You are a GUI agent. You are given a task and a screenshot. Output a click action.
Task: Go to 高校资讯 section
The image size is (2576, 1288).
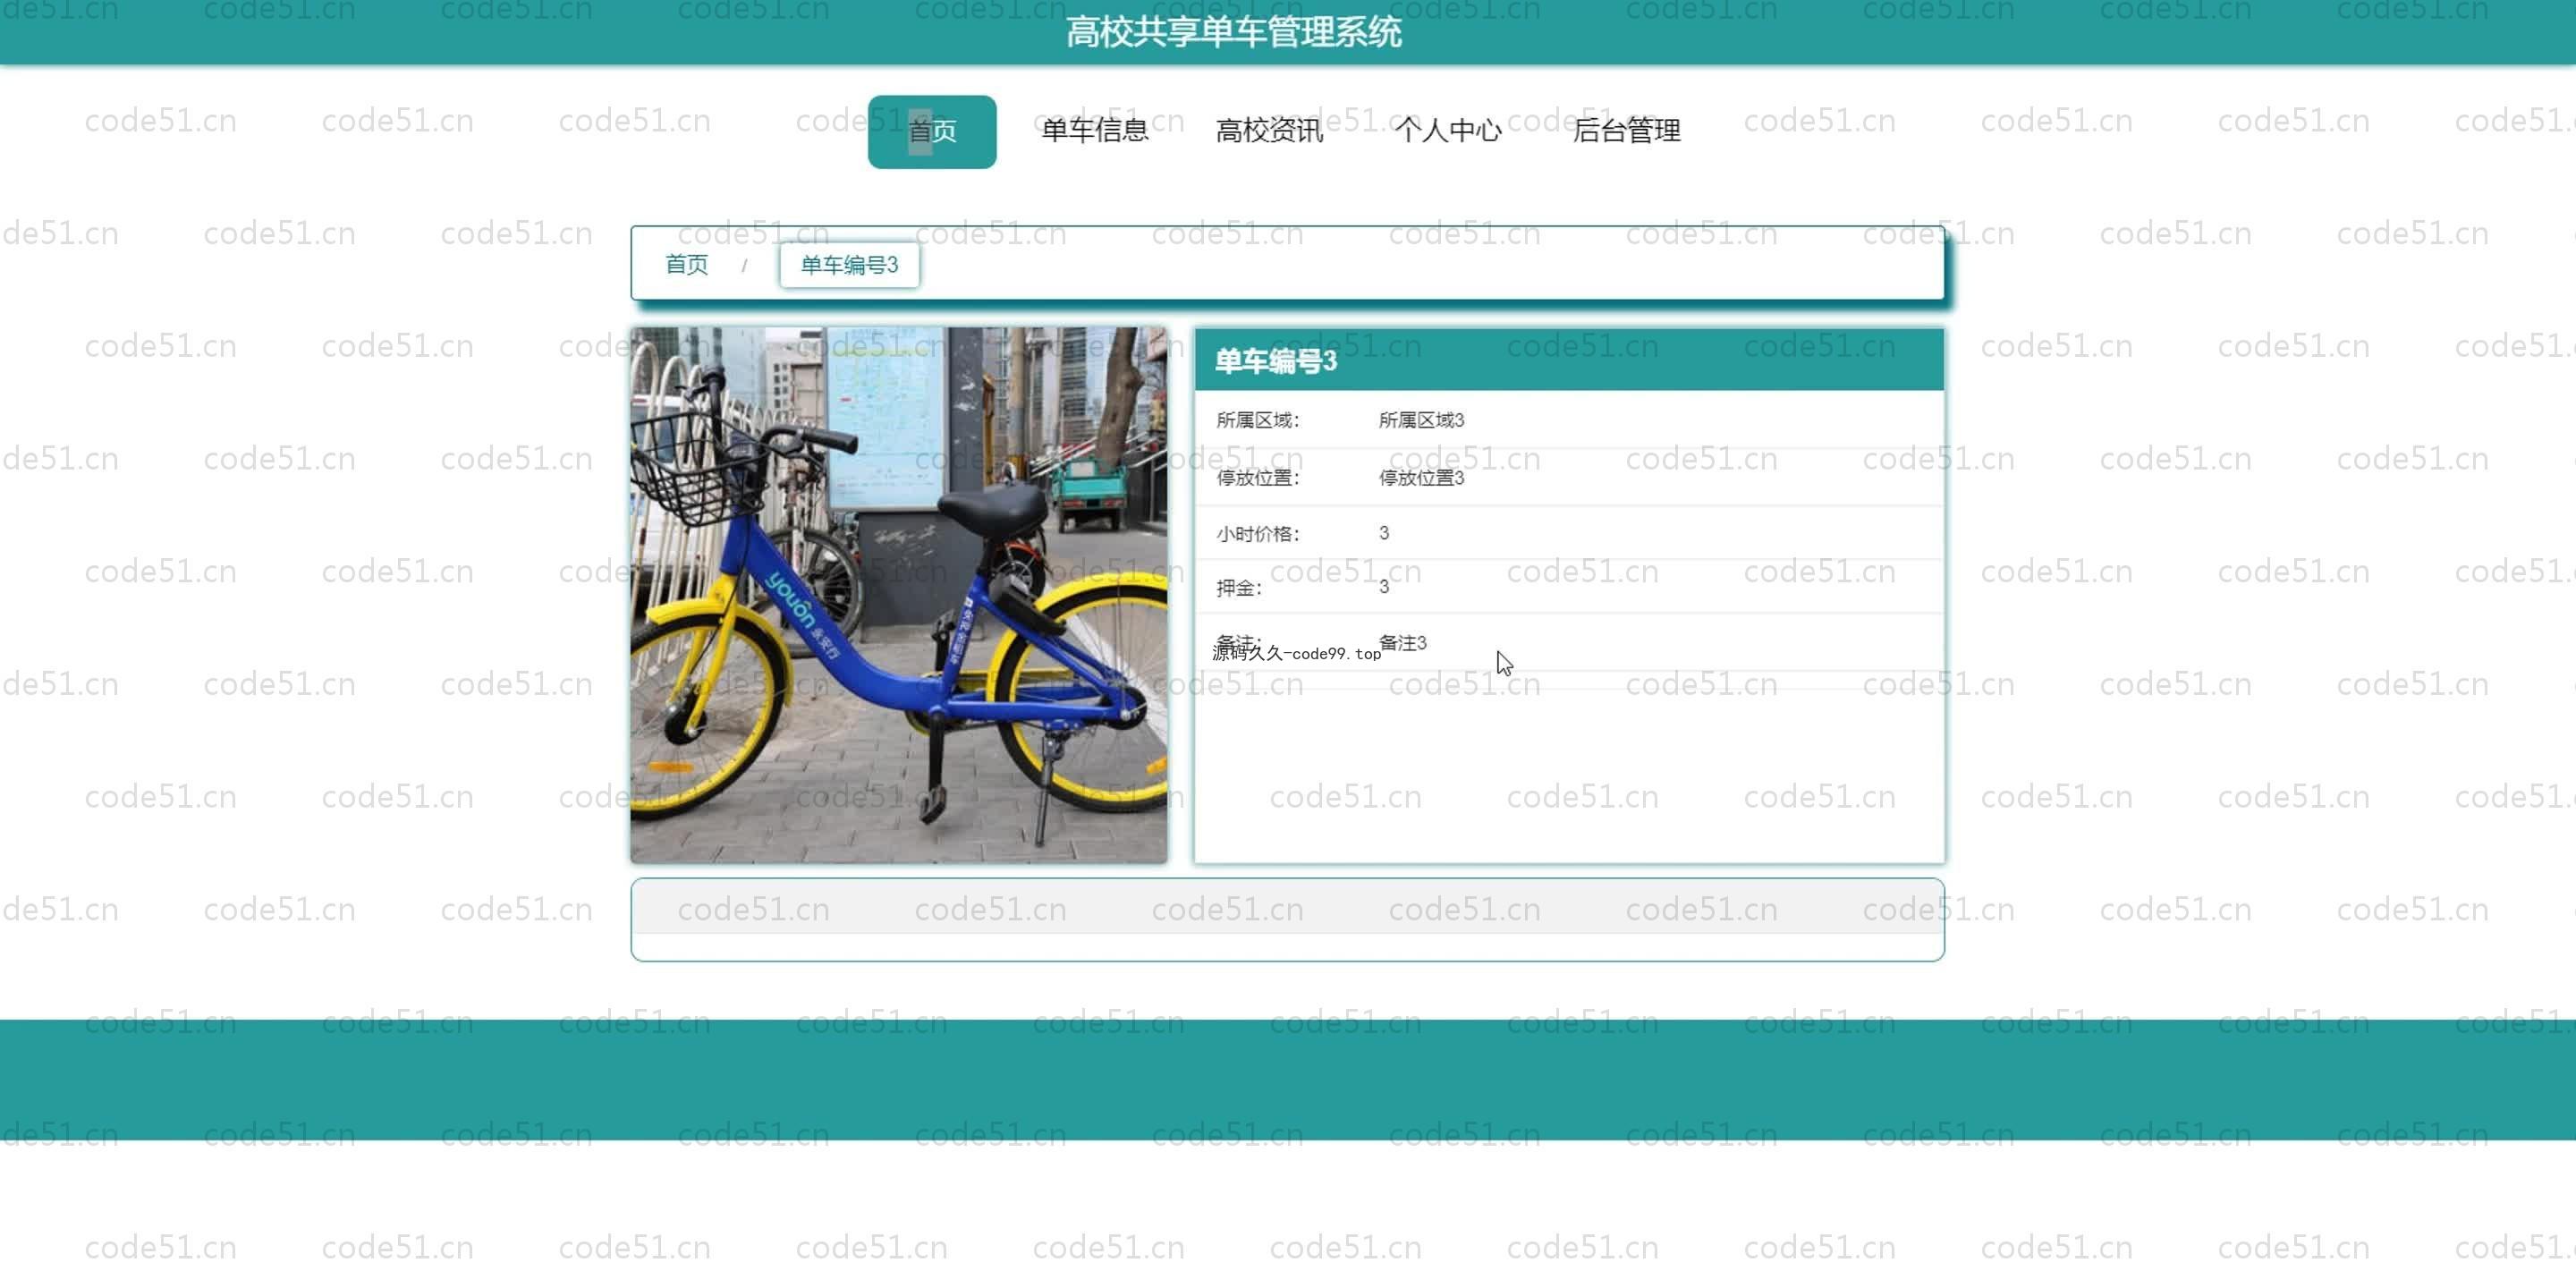coord(1269,130)
